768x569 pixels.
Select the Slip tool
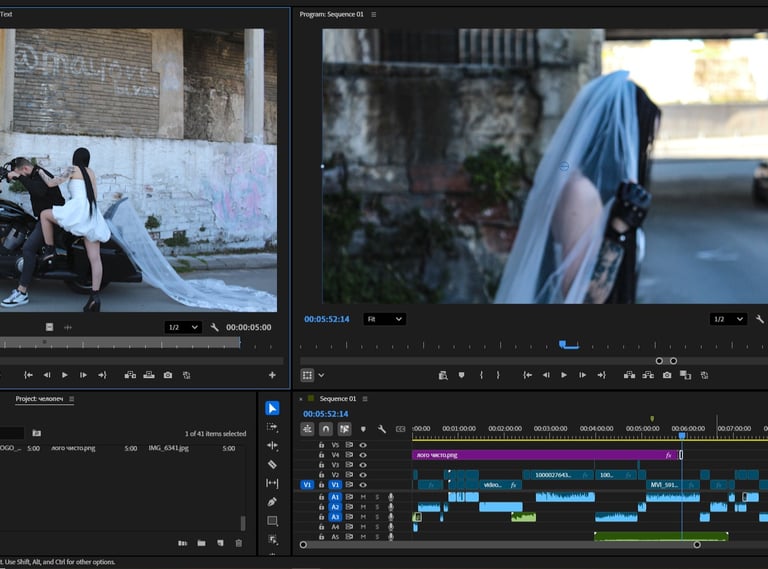point(272,483)
